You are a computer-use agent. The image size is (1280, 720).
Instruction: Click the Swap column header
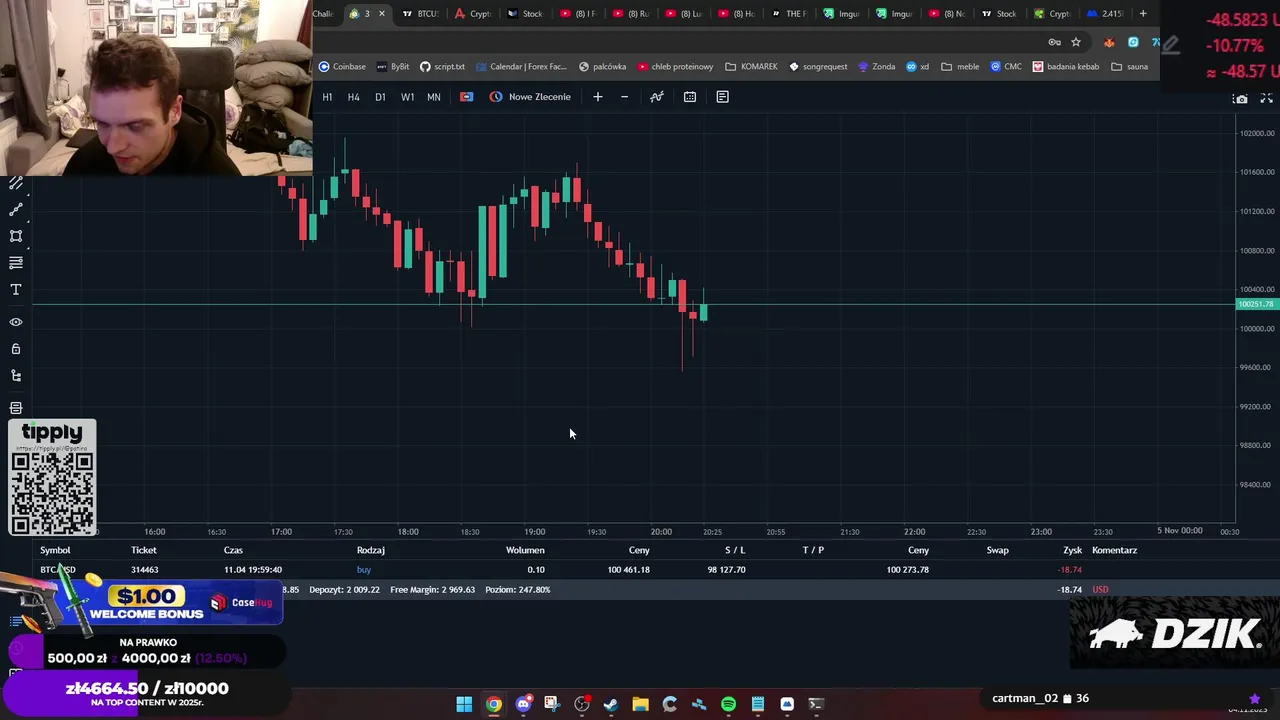click(x=997, y=550)
